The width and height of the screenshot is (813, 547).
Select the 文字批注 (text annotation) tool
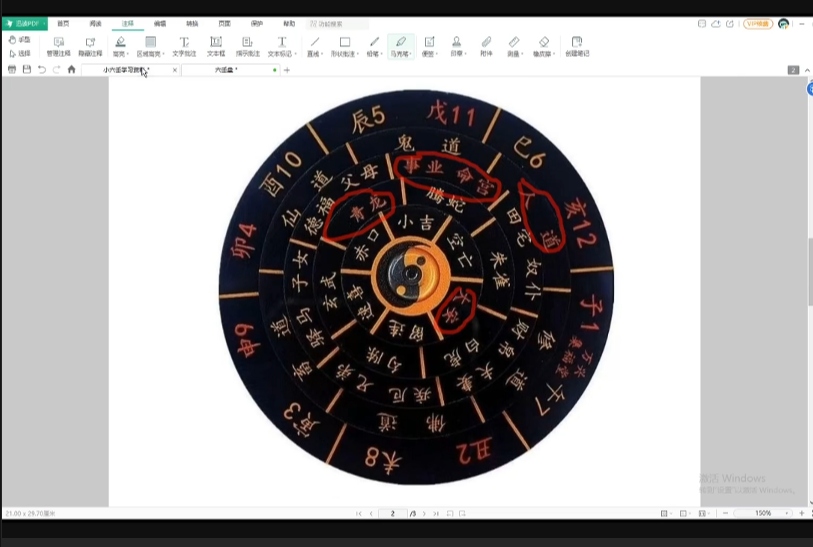[x=184, y=46]
